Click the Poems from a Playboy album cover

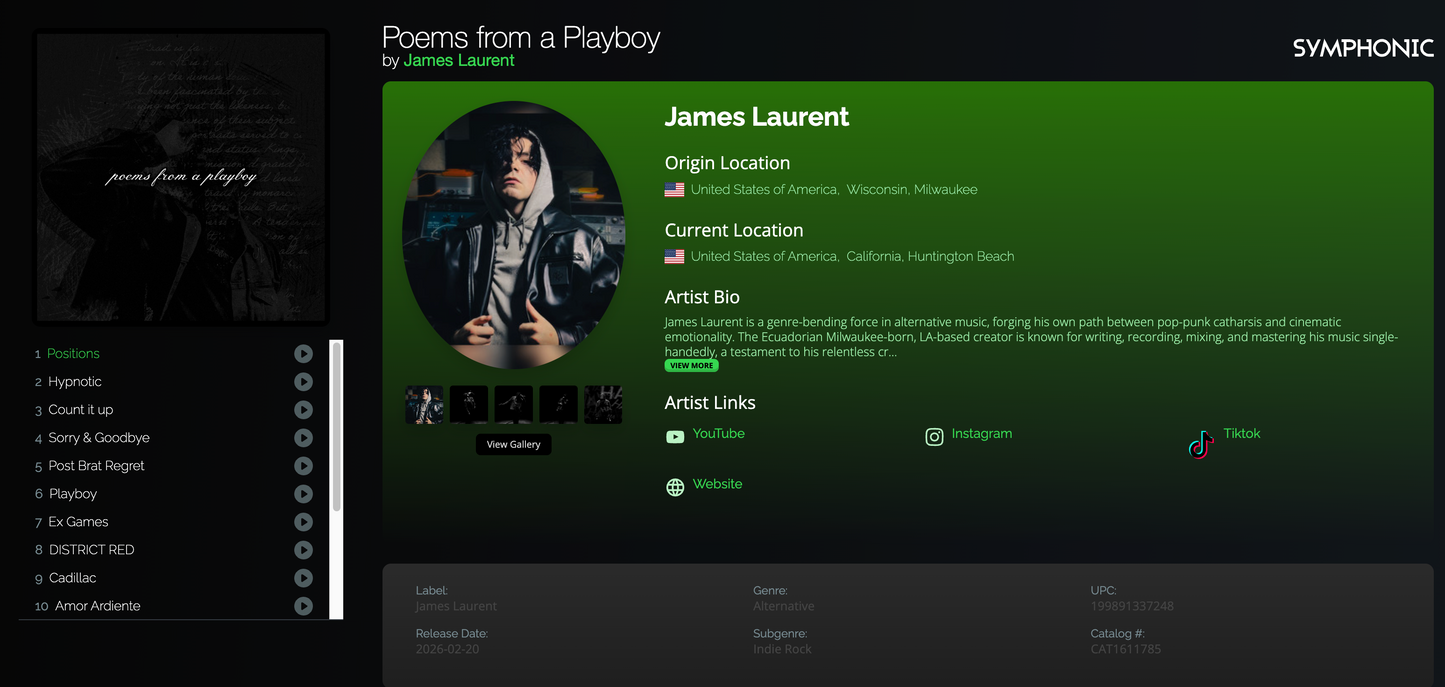pos(181,176)
